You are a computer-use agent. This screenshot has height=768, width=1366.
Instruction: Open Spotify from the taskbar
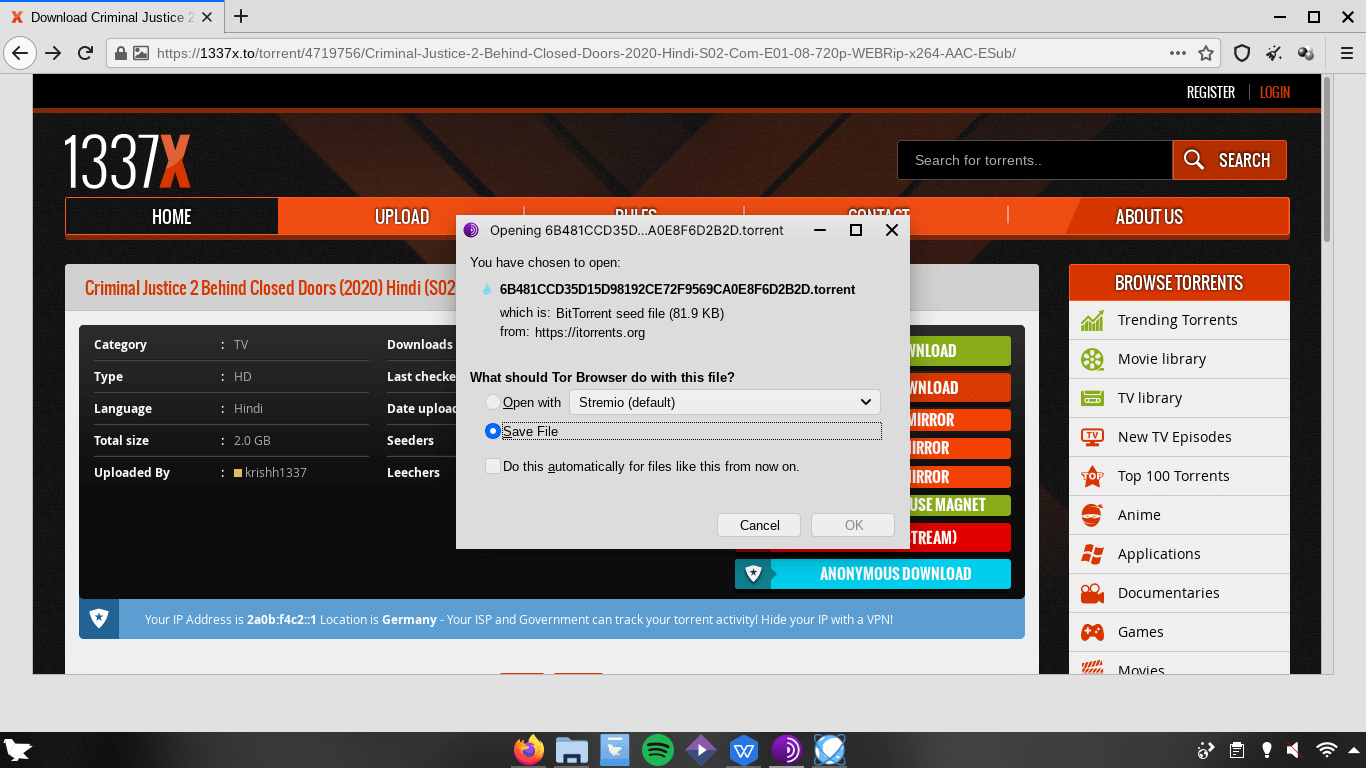(657, 750)
